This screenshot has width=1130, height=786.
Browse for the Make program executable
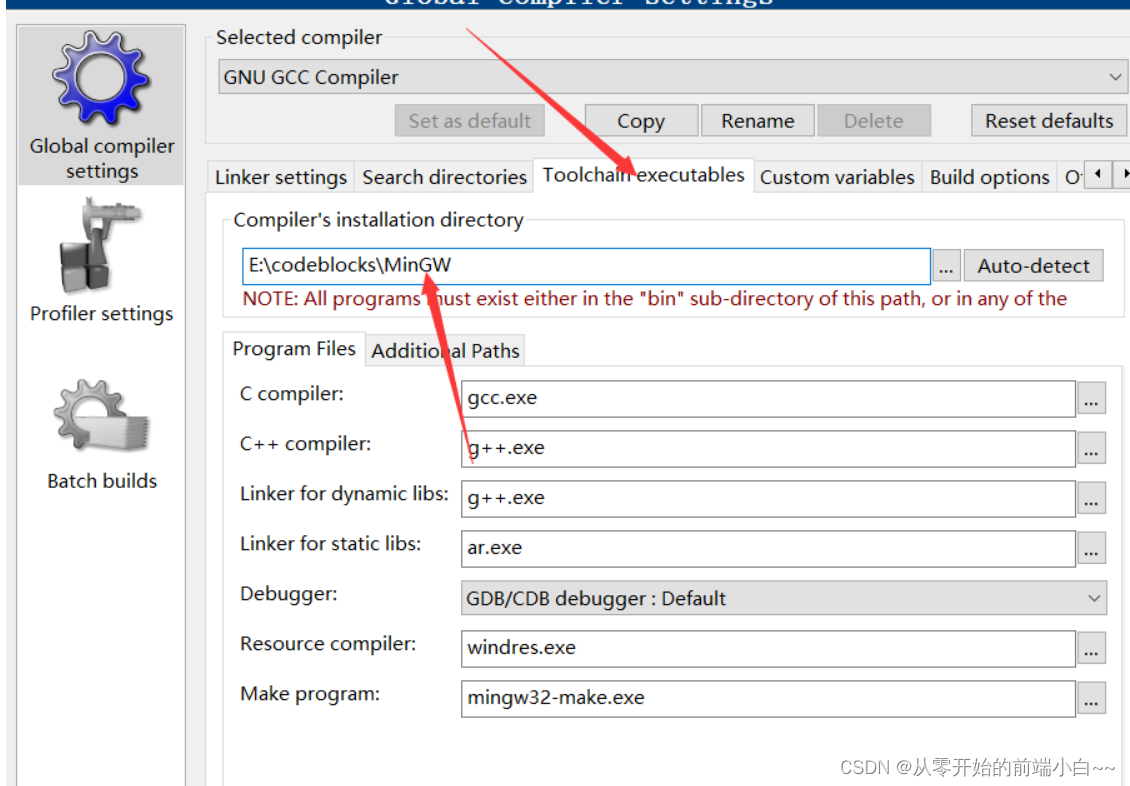pos(1091,698)
